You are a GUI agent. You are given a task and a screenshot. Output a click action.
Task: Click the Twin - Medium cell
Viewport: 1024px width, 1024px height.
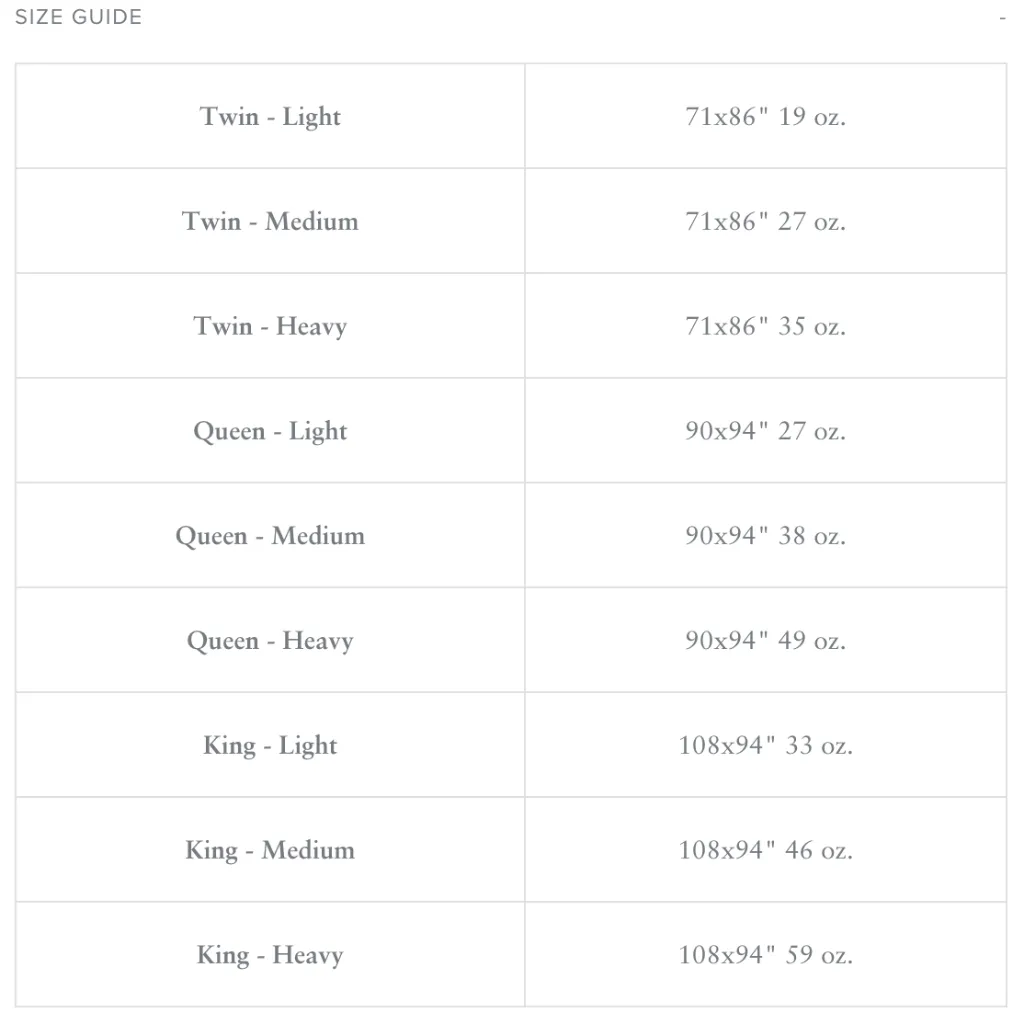270,221
